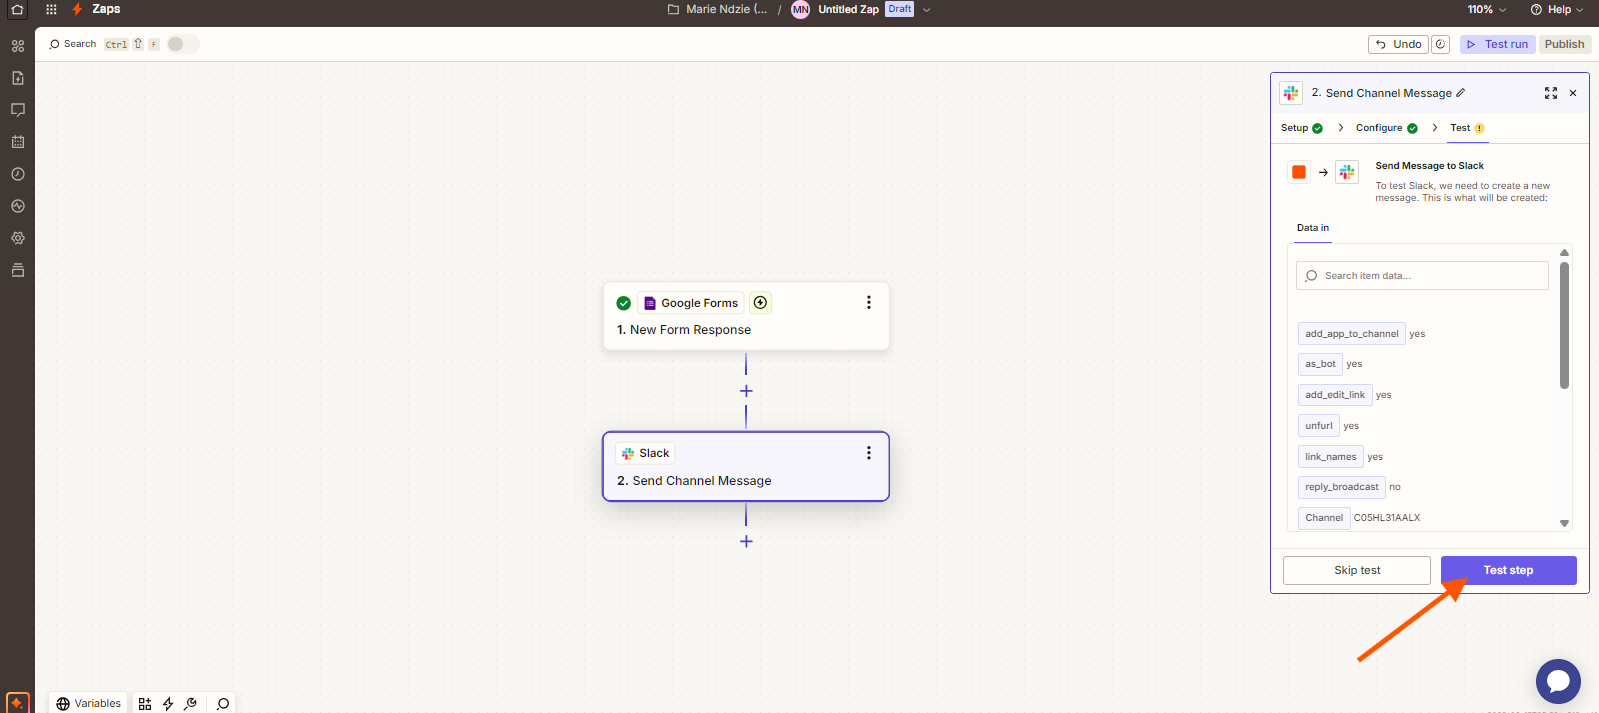Click the reply_broadcast field tag

tap(1342, 487)
